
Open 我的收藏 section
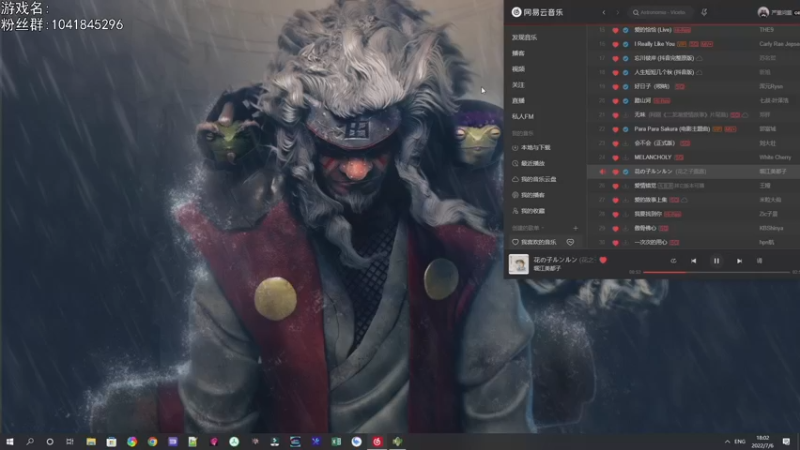pyautogui.click(x=528, y=211)
